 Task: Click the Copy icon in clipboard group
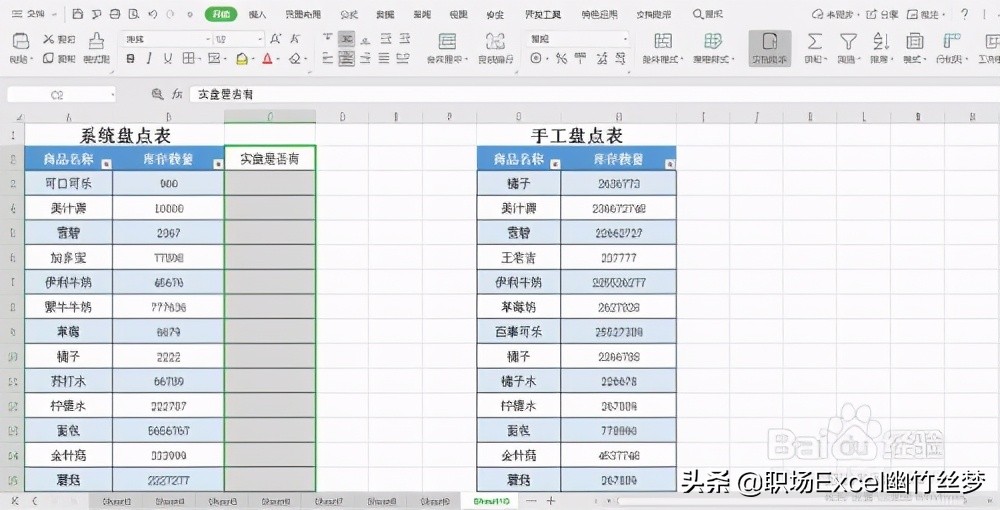point(49,59)
